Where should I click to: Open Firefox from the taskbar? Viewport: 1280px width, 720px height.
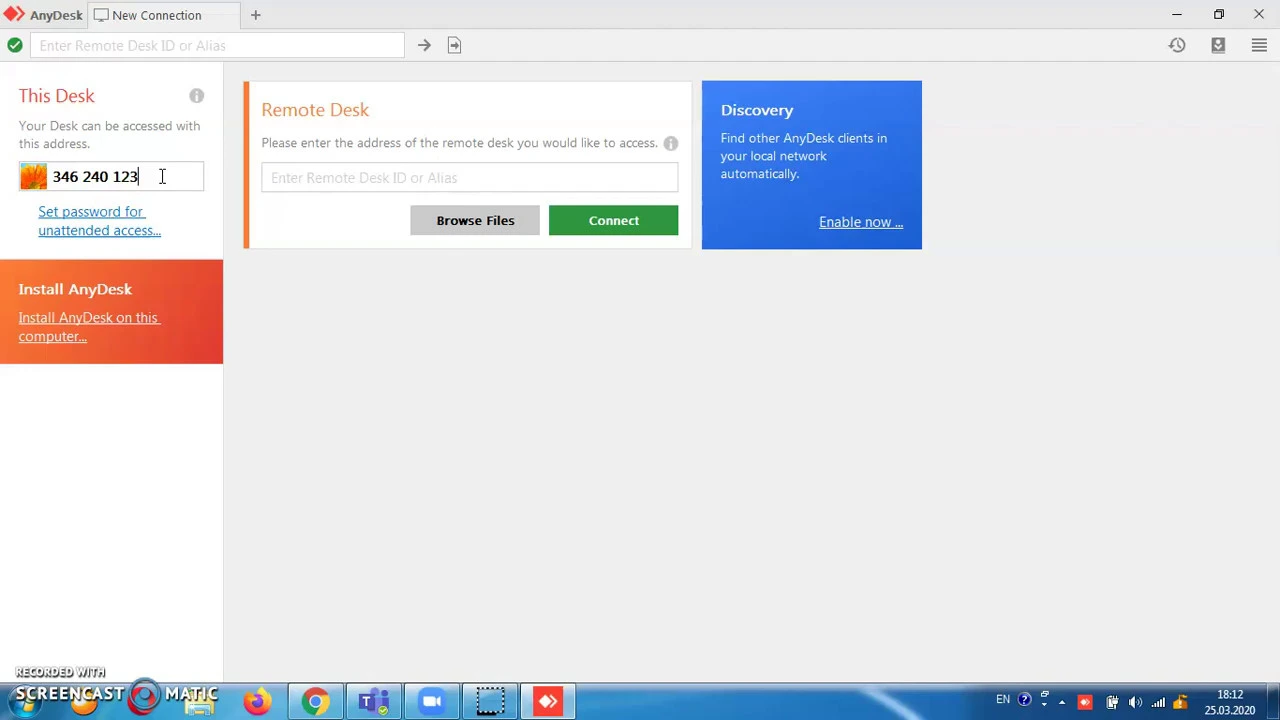(x=257, y=701)
